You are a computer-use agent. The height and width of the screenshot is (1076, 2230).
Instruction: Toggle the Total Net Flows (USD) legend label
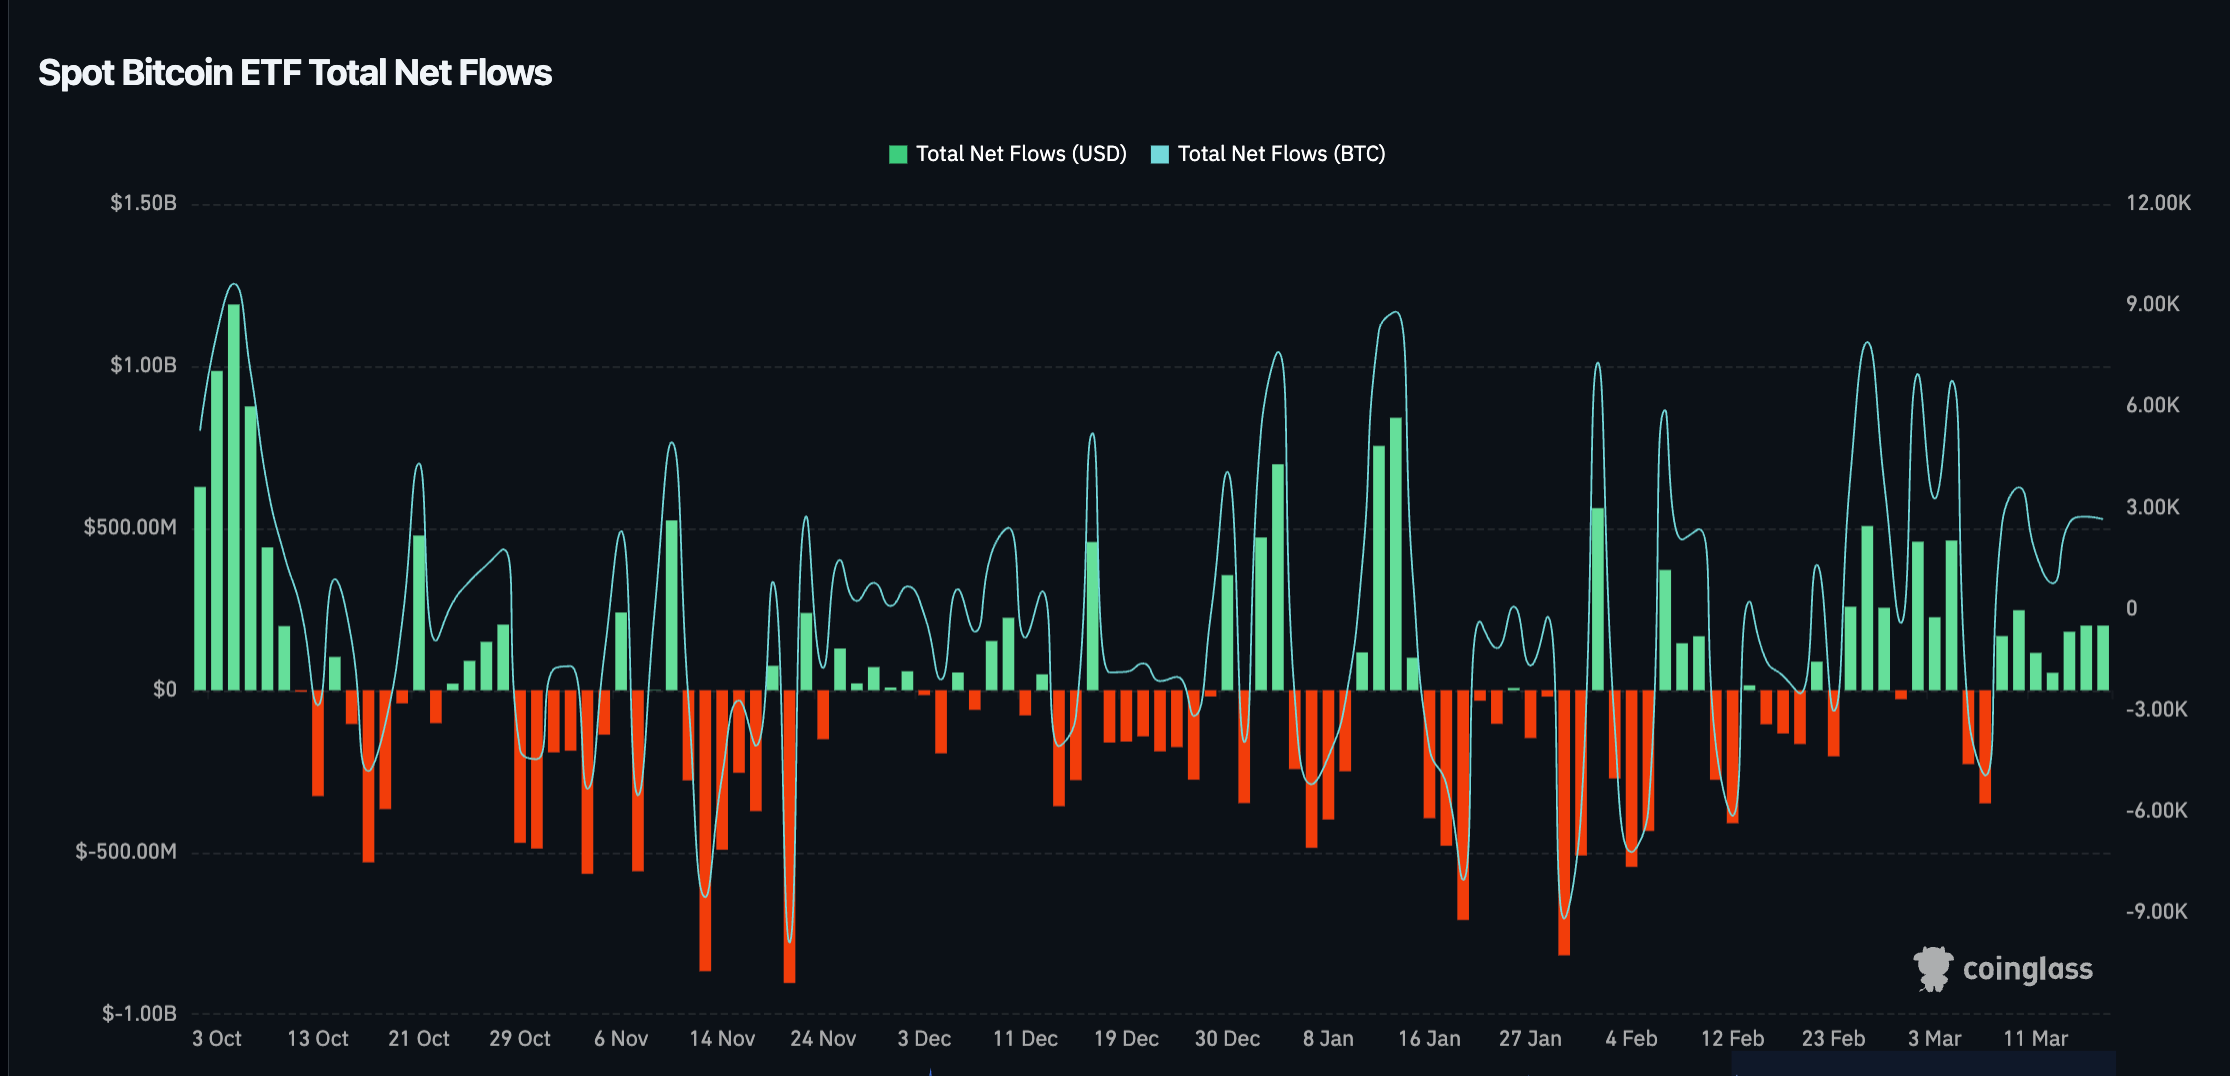click(1020, 154)
